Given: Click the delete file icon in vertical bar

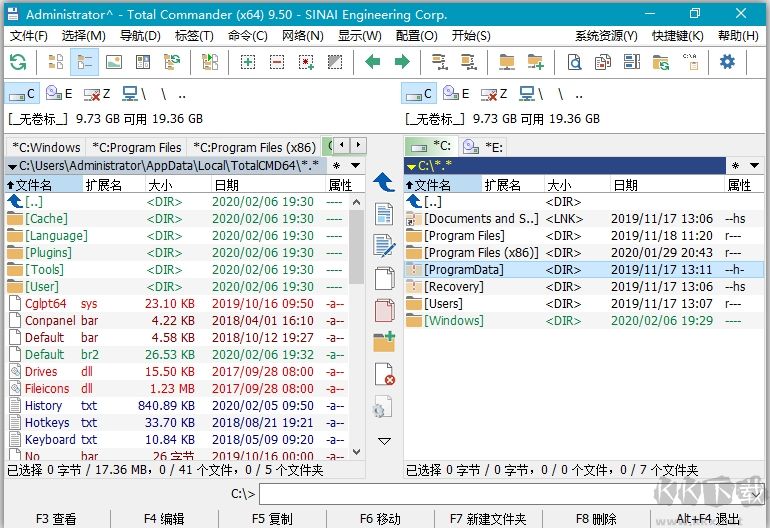Looking at the screenshot, I should click(384, 375).
